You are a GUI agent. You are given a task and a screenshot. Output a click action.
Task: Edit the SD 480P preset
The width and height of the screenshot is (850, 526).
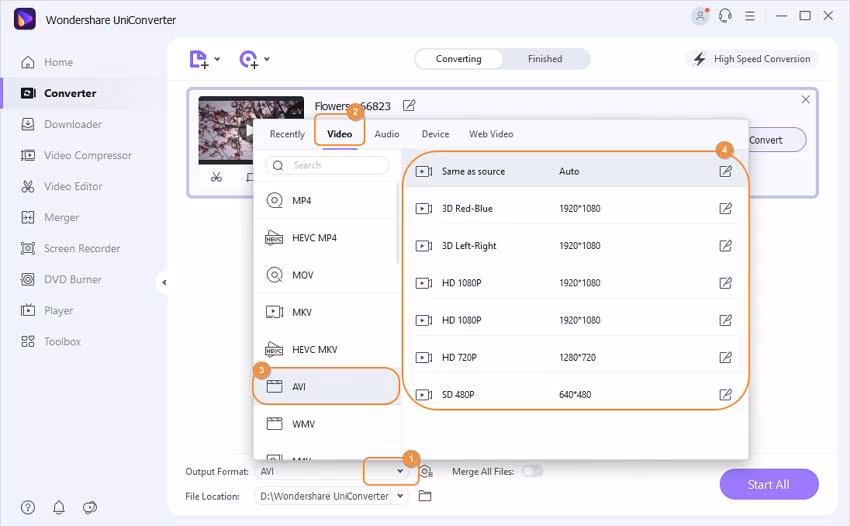pyautogui.click(x=725, y=395)
